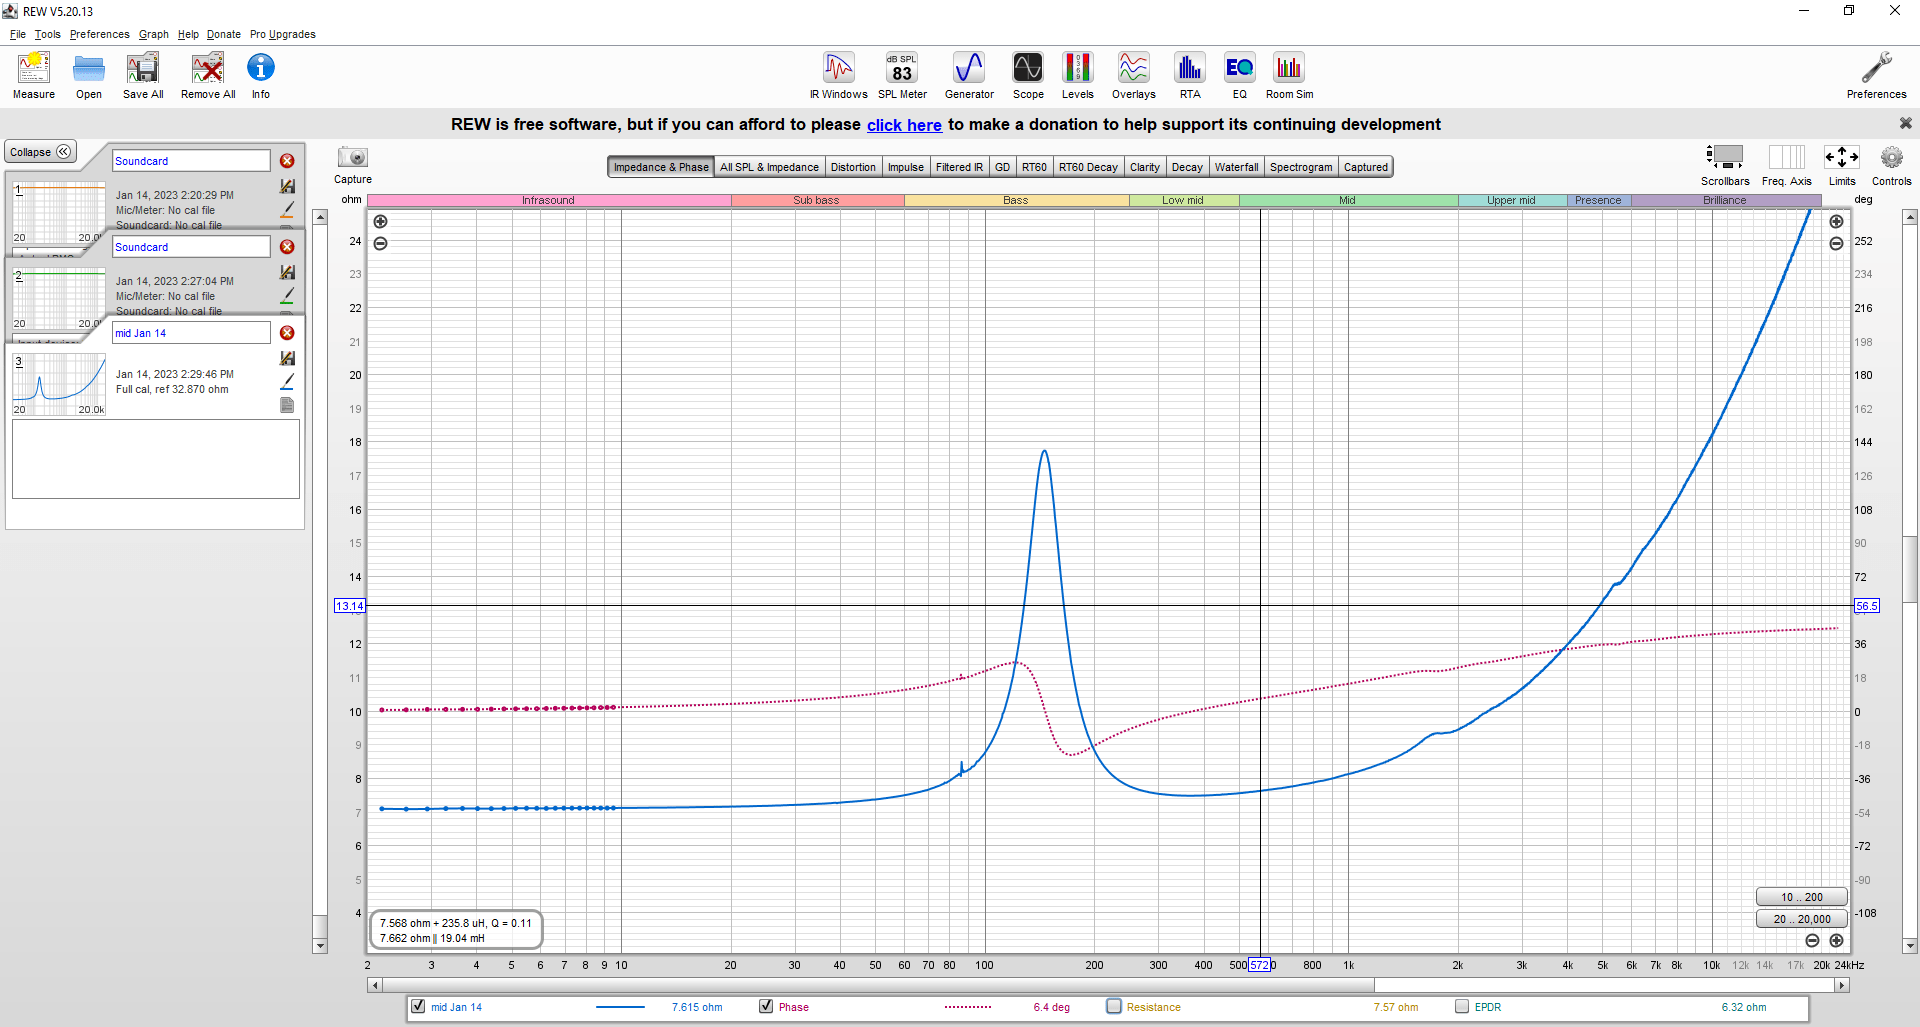Screen dimensions: 1920x1027
Task: Open the Pro Upgrades menu
Action: click(282, 34)
